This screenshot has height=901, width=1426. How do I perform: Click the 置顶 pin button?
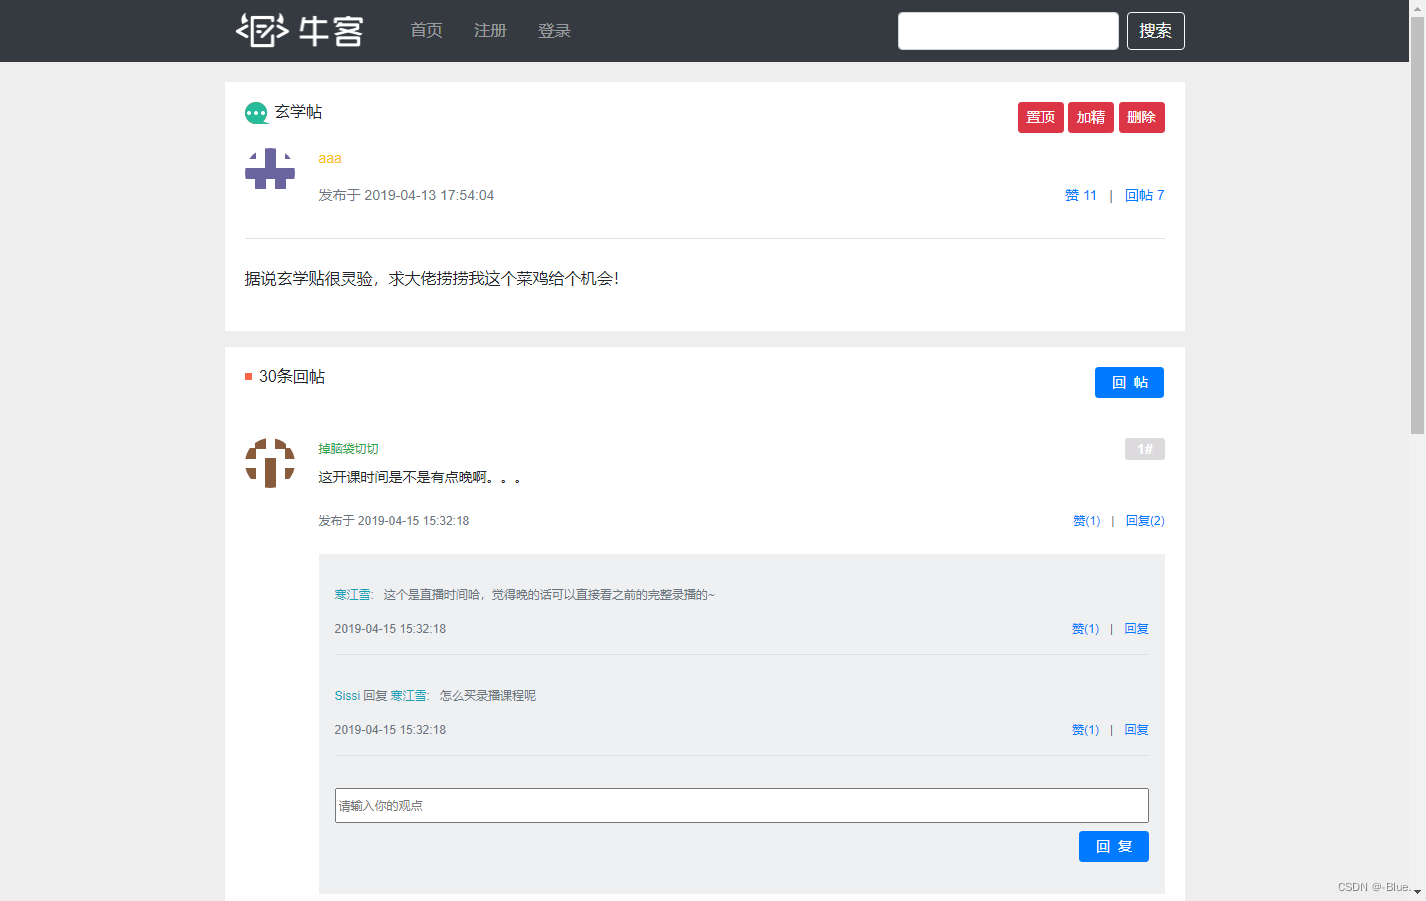(x=1040, y=117)
